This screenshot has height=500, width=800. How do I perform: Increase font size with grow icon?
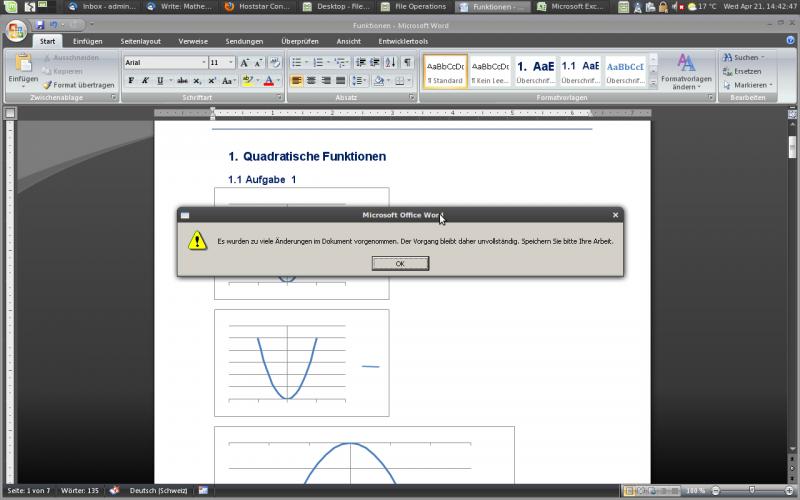tap(244, 62)
